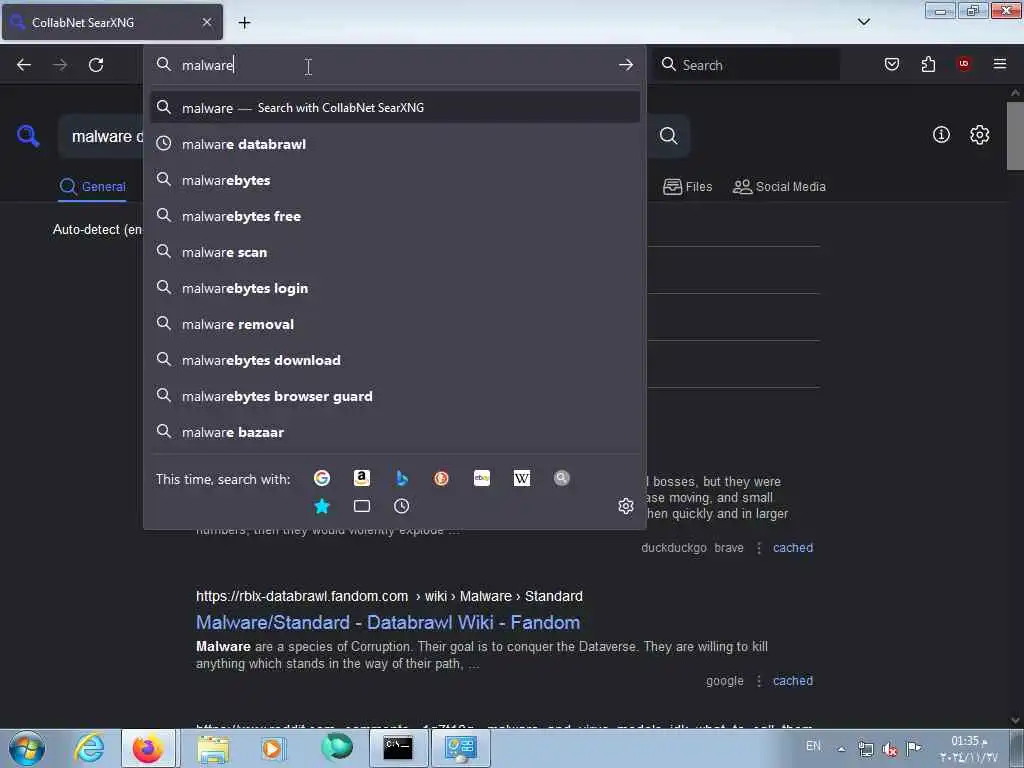Open the Extensions puzzle icon
The height and width of the screenshot is (768, 1024).
[x=928, y=64]
